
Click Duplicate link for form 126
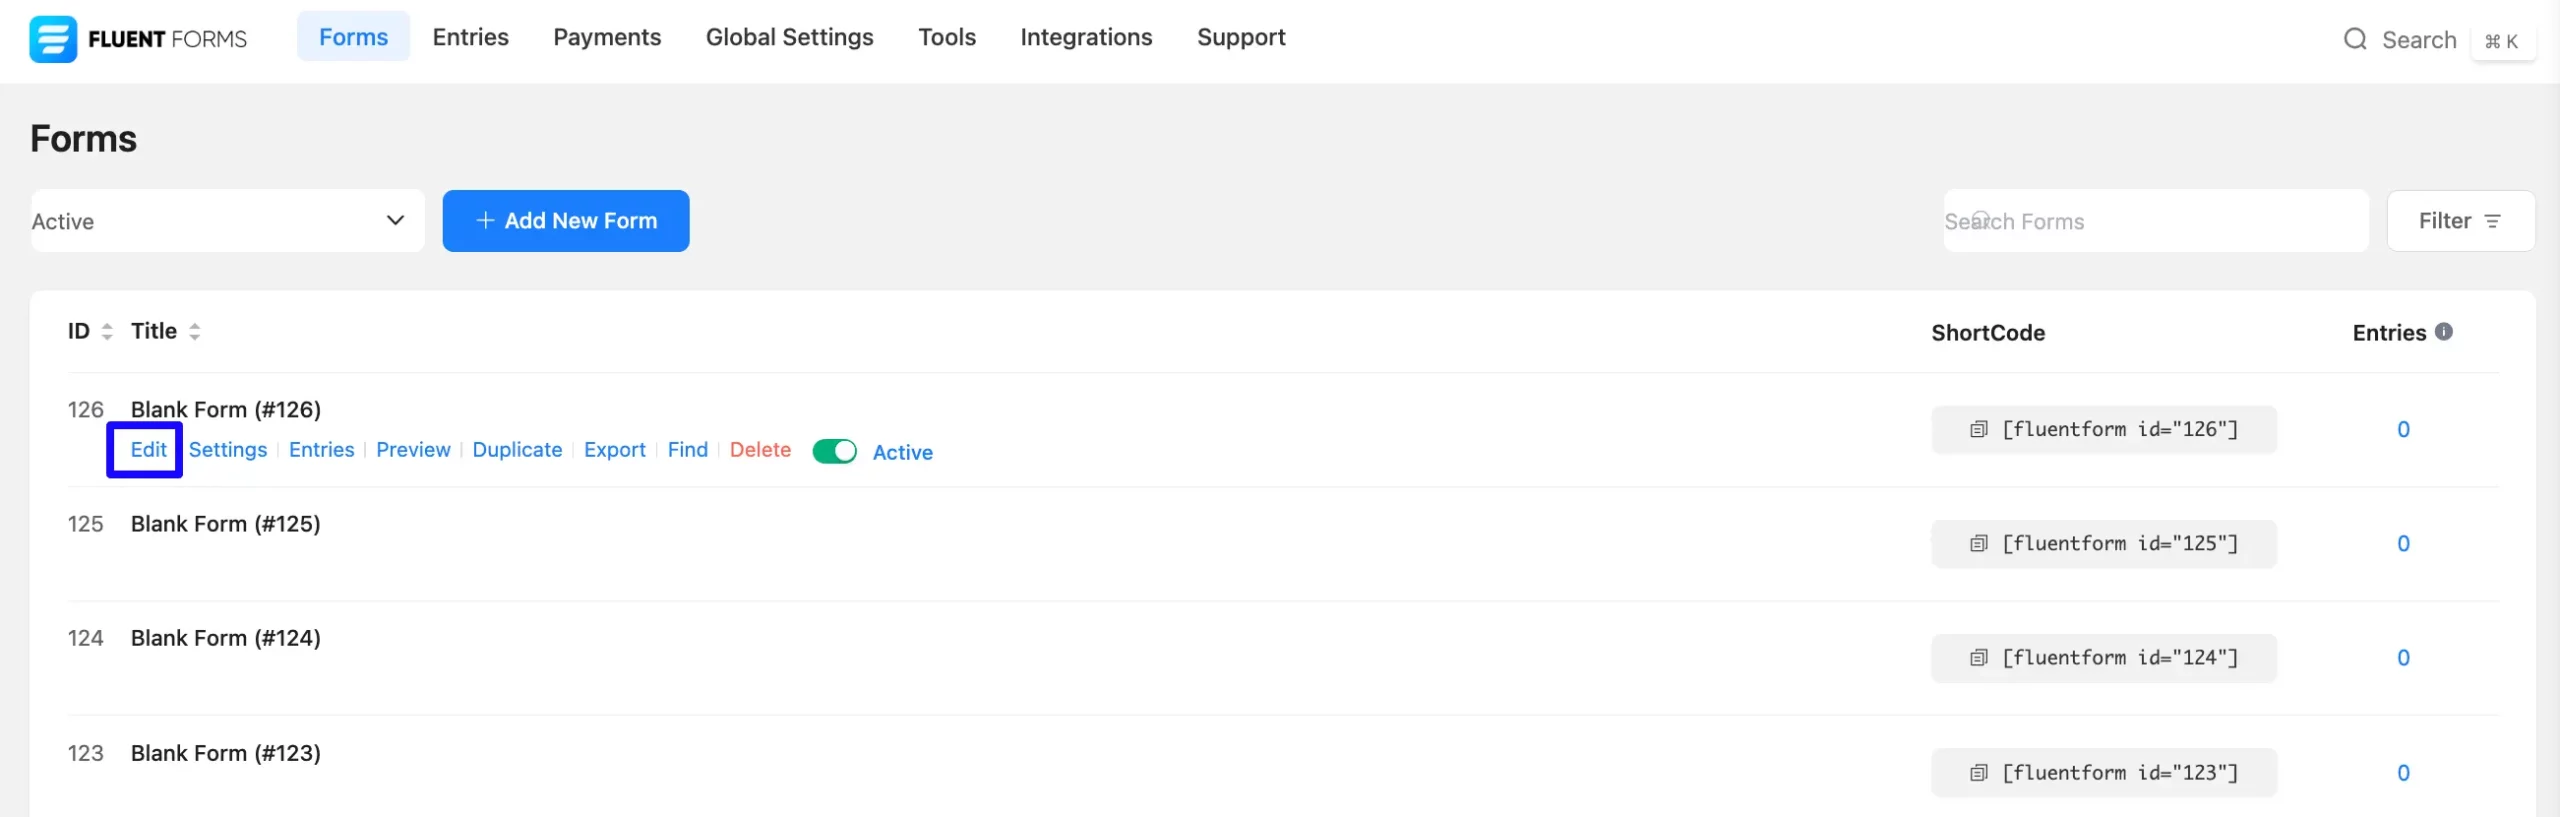[x=517, y=450]
